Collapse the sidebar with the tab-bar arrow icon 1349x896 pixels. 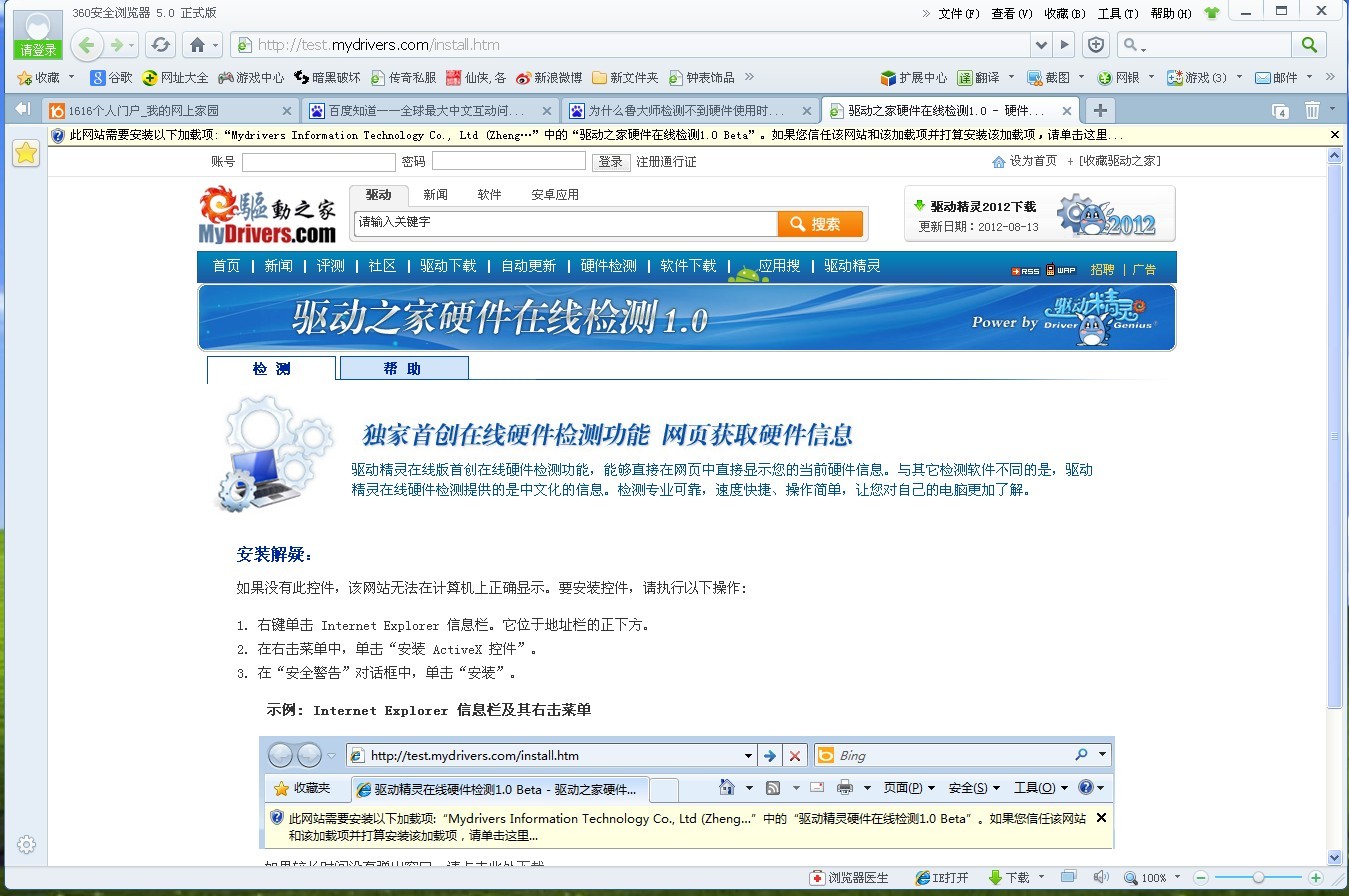click(x=23, y=109)
